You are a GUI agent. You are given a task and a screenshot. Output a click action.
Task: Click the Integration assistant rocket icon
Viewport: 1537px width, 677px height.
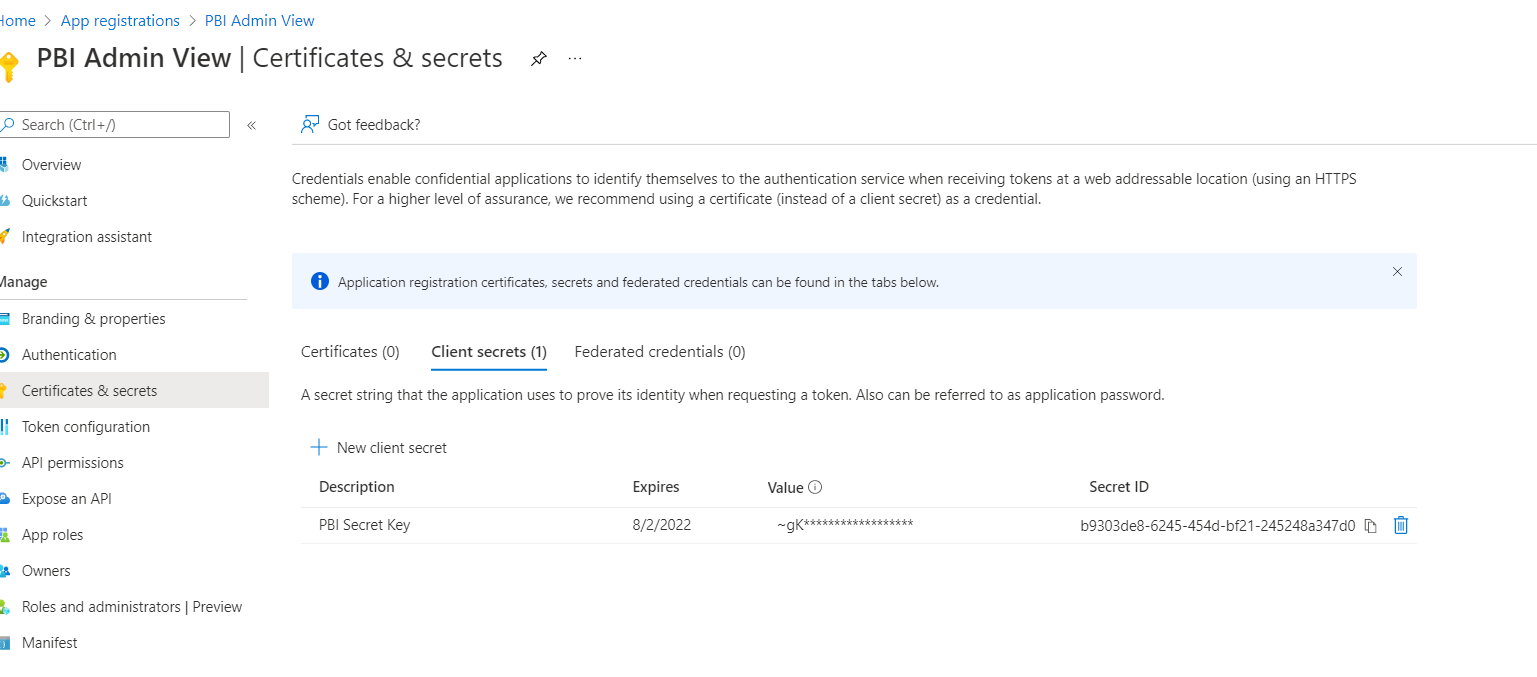[x=5, y=237]
